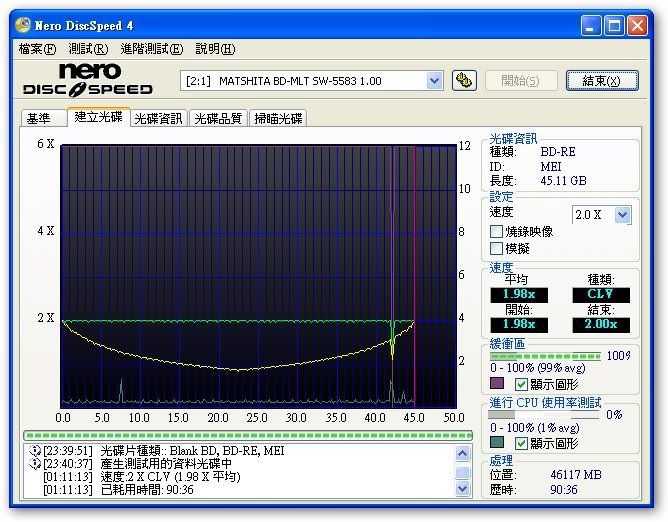Viewport: 668px width, 522px height.
Task: Click the Nero DiscSpeed title bar icon
Action: tap(23, 25)
